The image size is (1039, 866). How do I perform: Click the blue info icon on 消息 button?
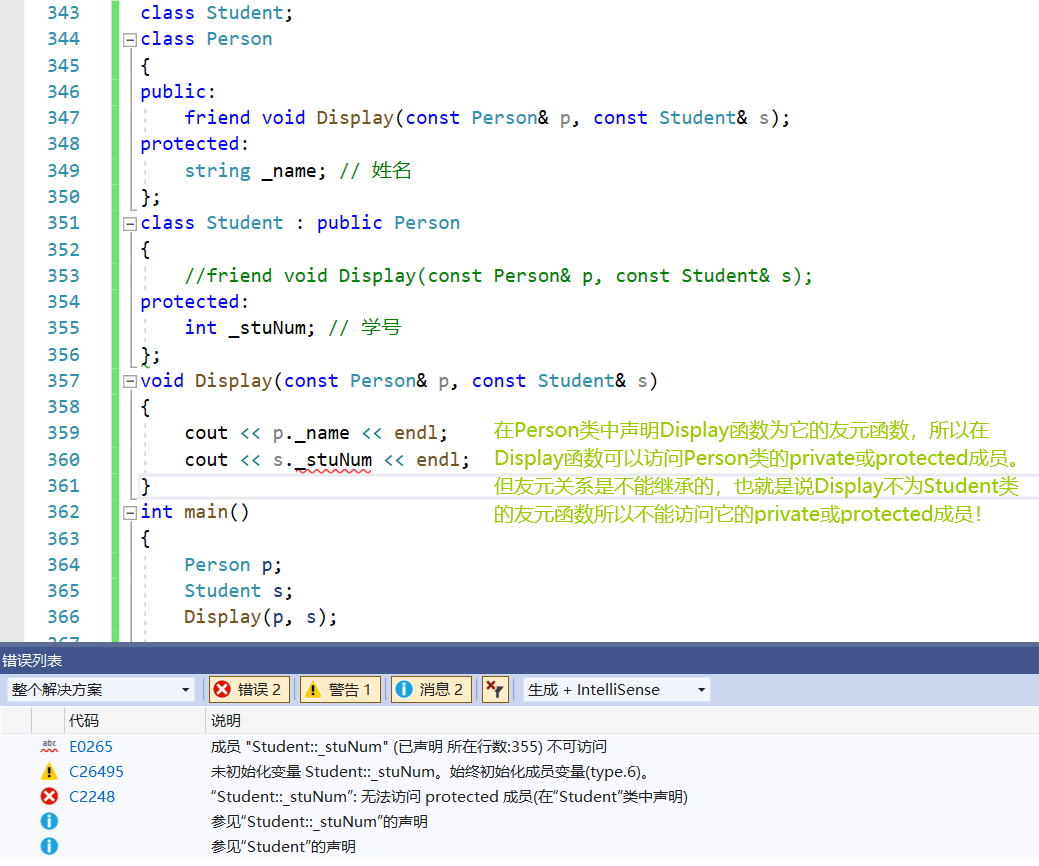coord(404,690)
